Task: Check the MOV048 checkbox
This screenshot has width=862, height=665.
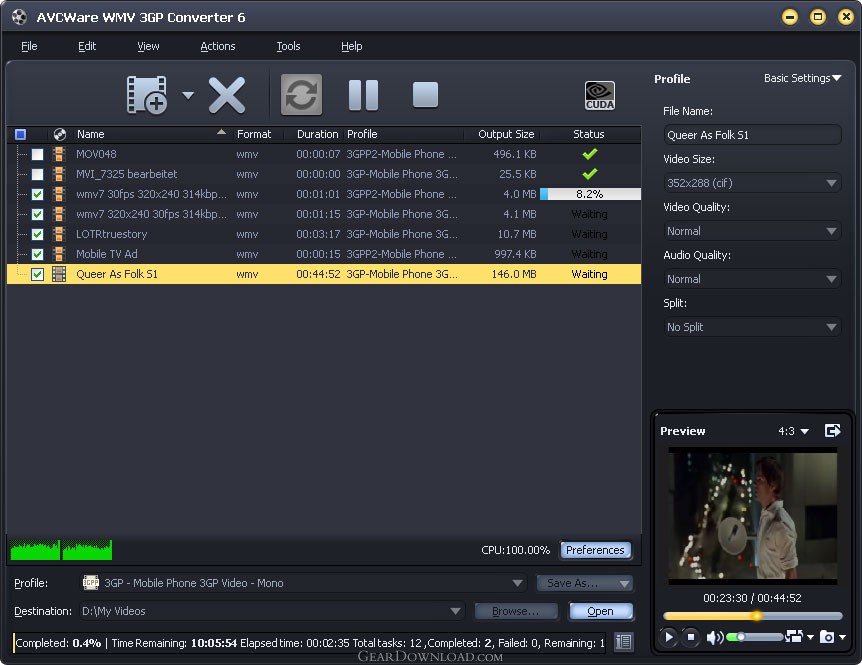Action: (x=37, y=154)
